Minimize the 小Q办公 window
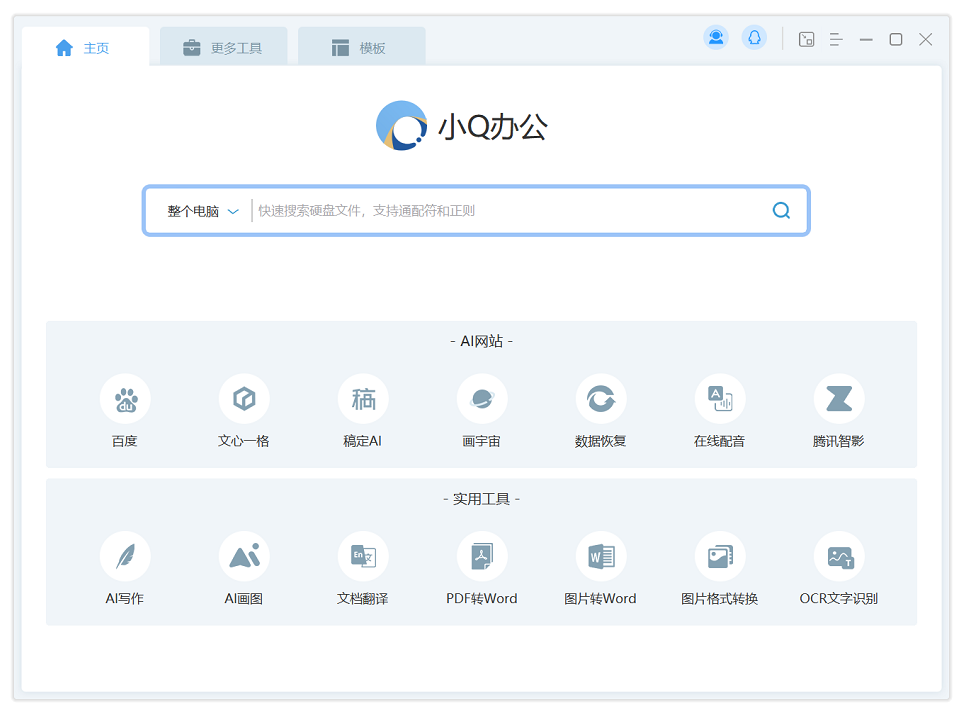 [x=866, y=39]
